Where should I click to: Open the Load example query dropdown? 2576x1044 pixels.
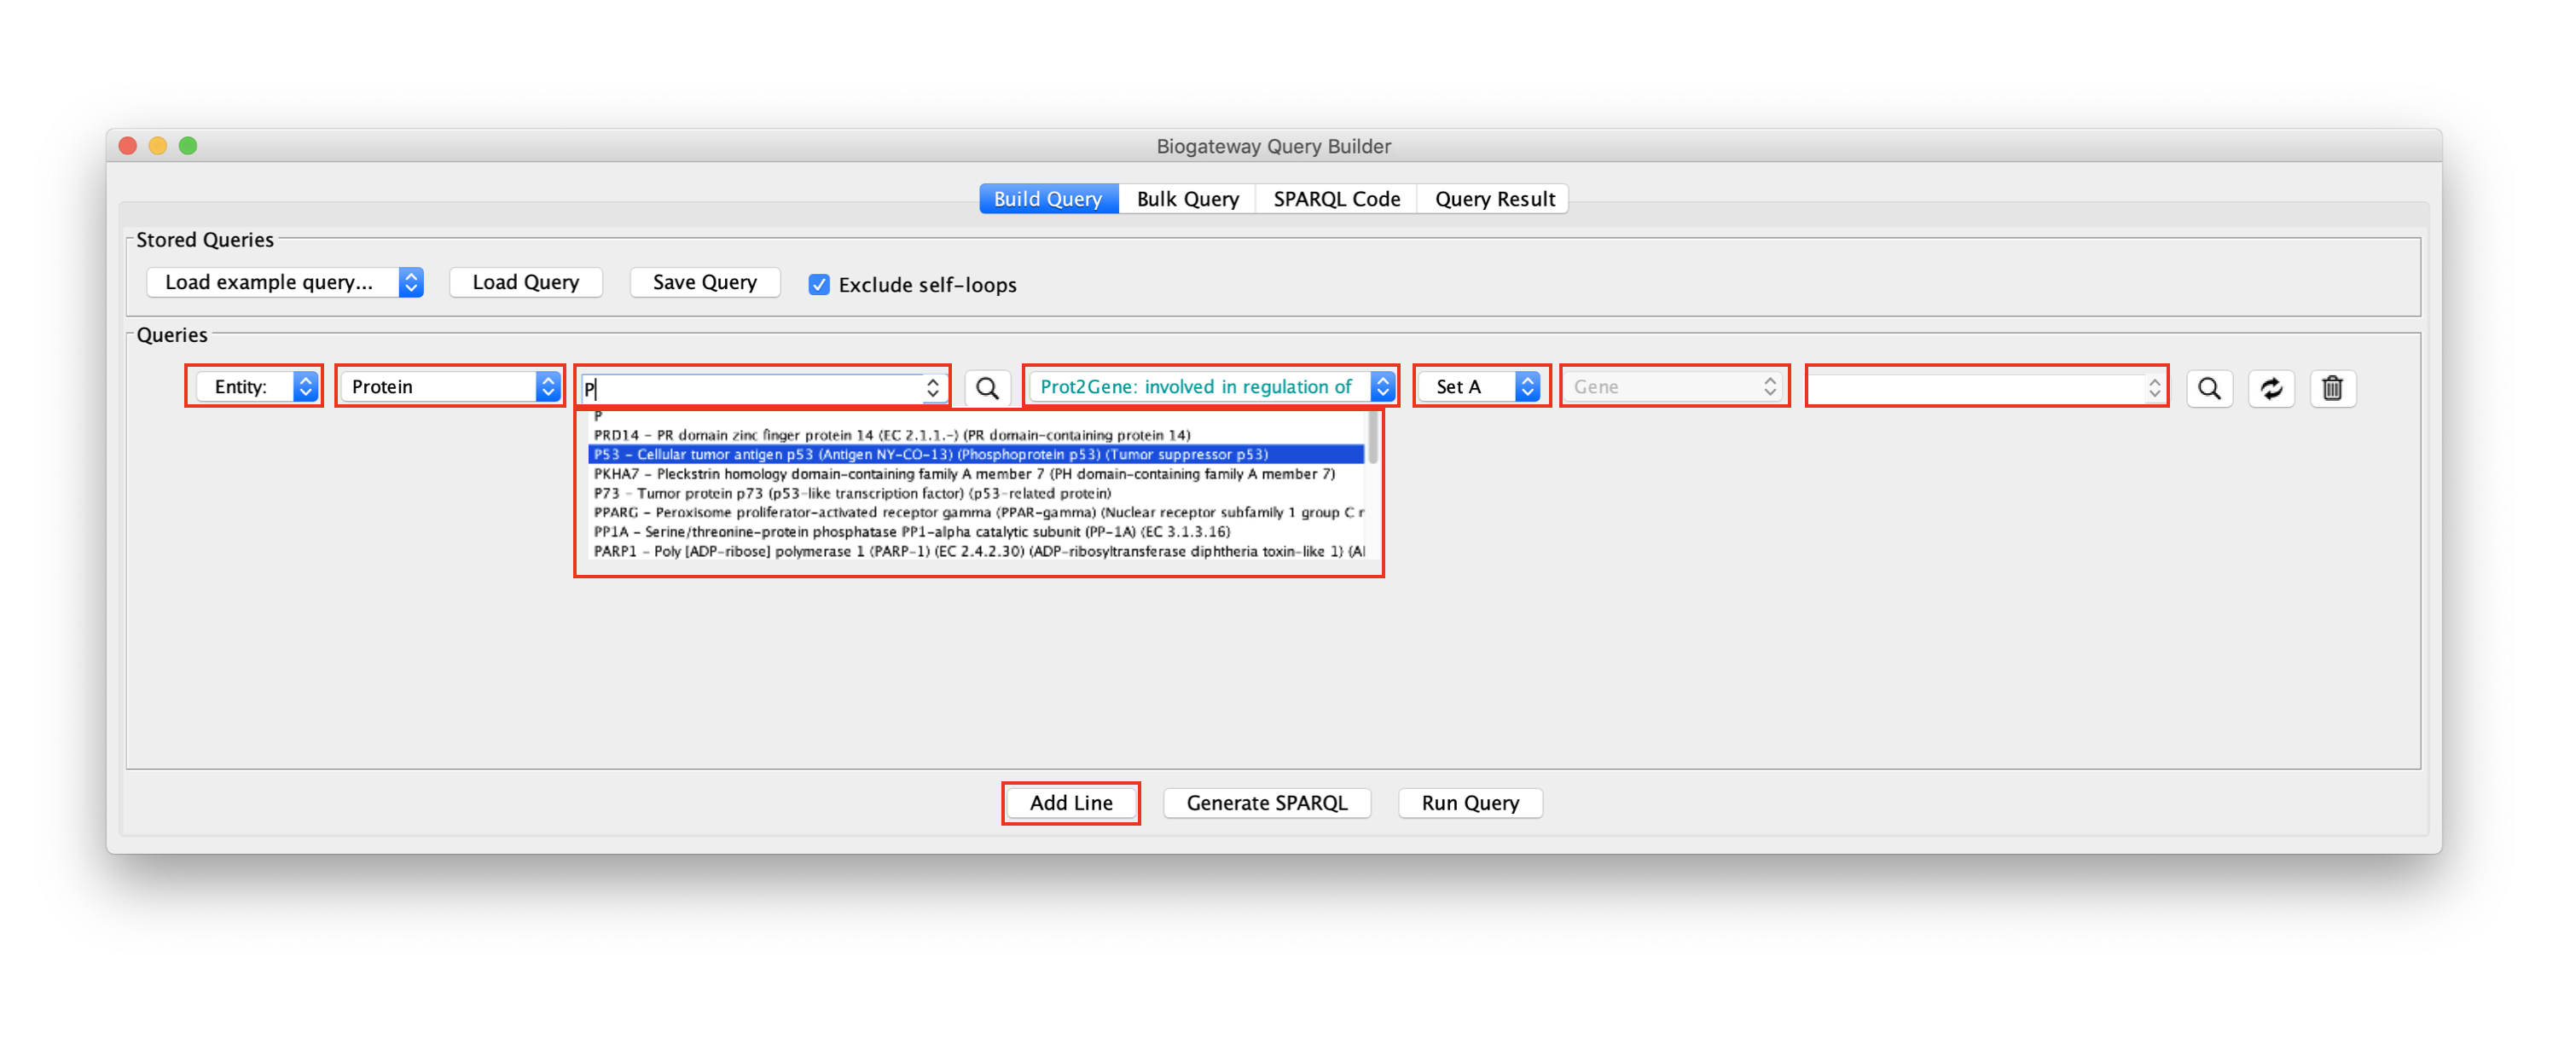tap(285, 282)
